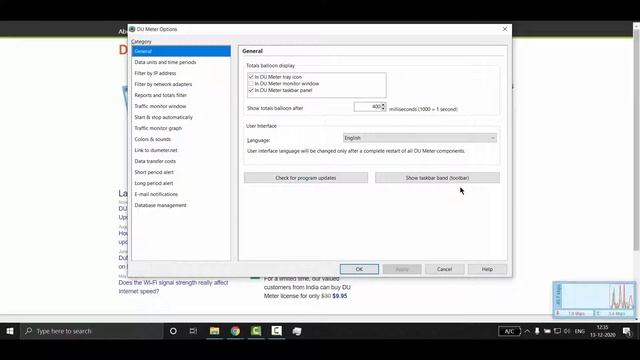This screenshot has height=360, width=640.
Task: Open Traffic monitor window category
Action: coord(160,106)
